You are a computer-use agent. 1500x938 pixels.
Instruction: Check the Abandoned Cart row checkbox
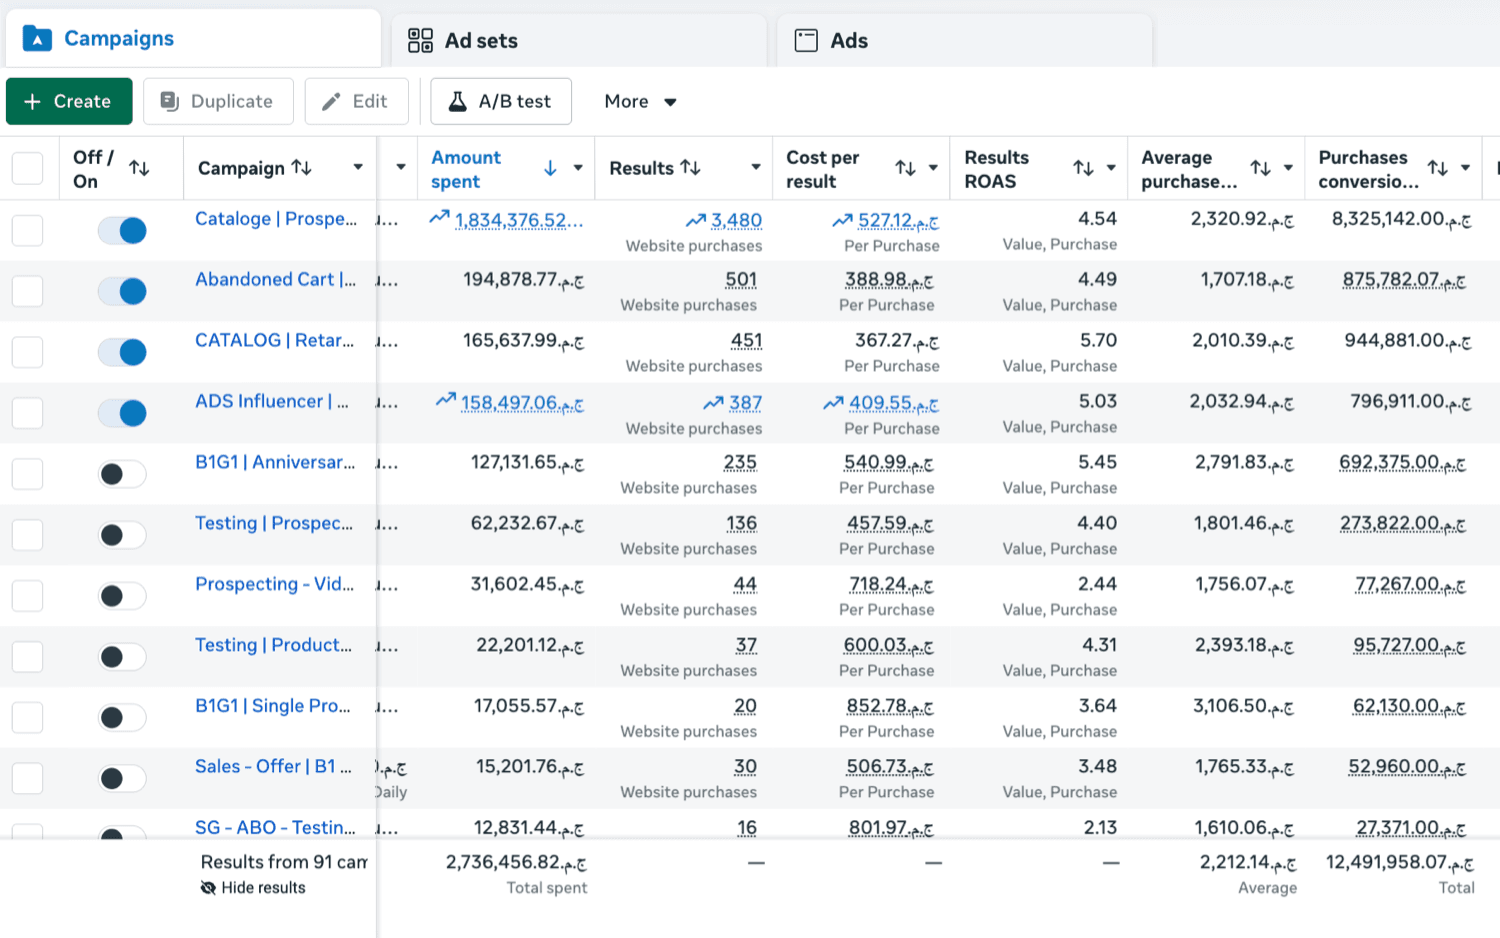(x=27, y=291)
